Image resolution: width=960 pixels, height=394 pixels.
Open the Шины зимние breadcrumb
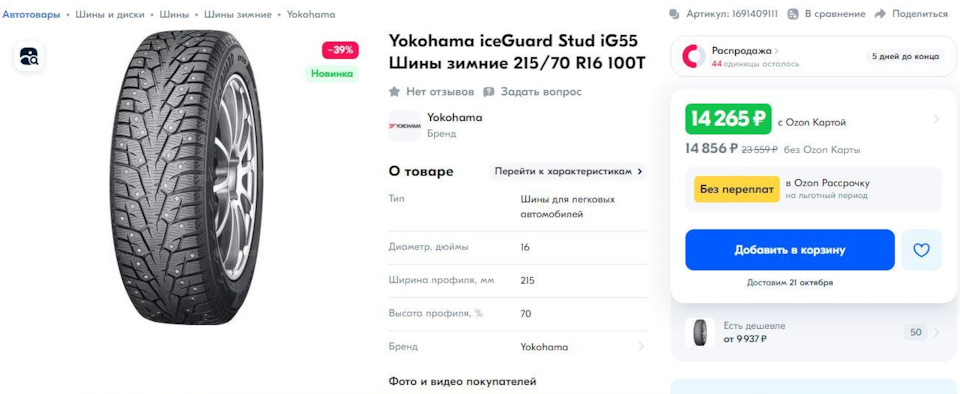(x=238, y=14)
